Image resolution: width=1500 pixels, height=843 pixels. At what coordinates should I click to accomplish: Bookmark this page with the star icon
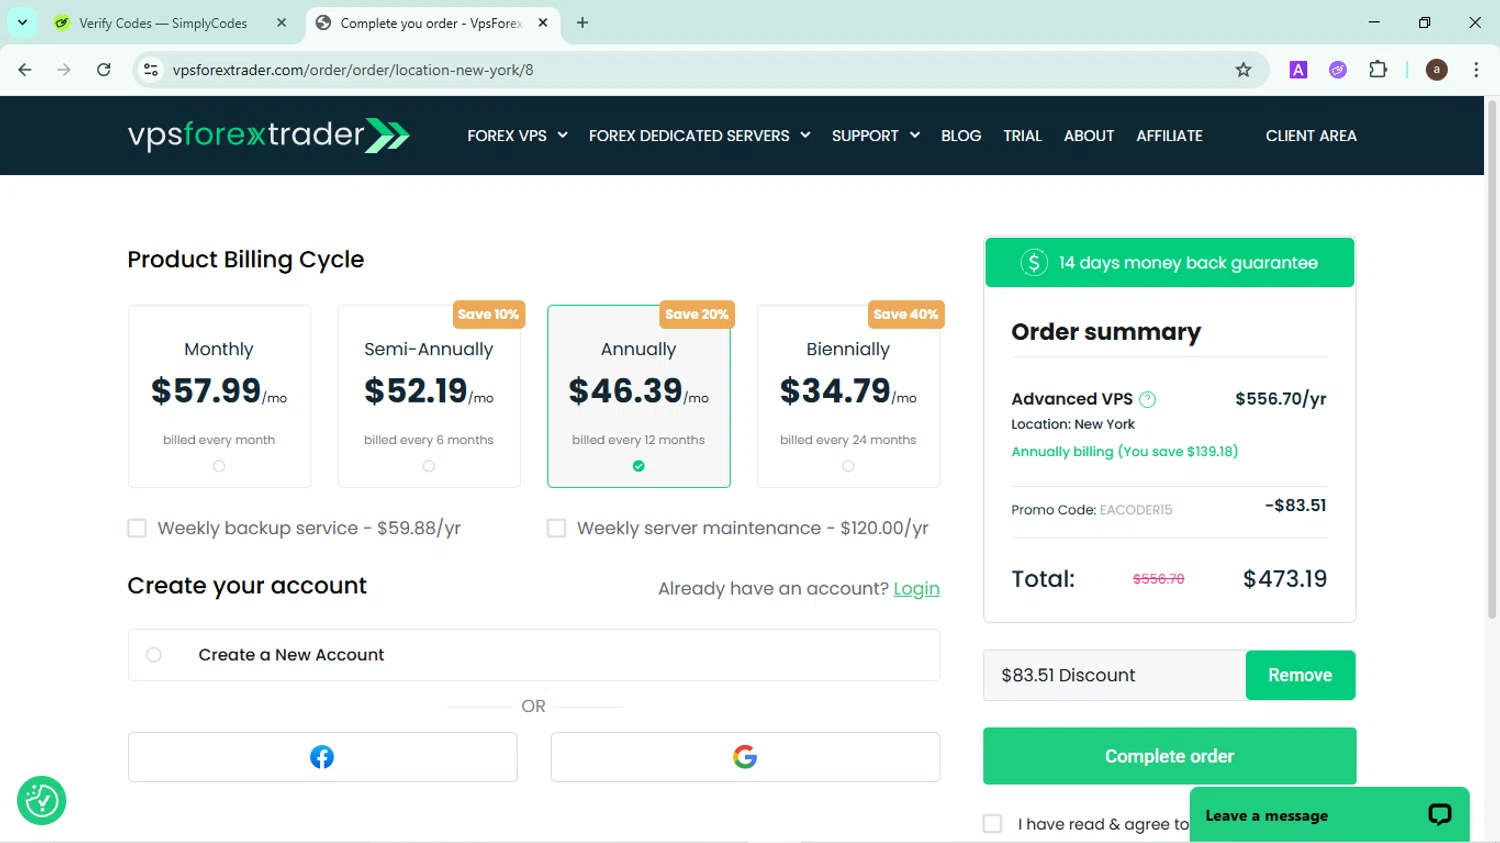(x=1243, y=70)
